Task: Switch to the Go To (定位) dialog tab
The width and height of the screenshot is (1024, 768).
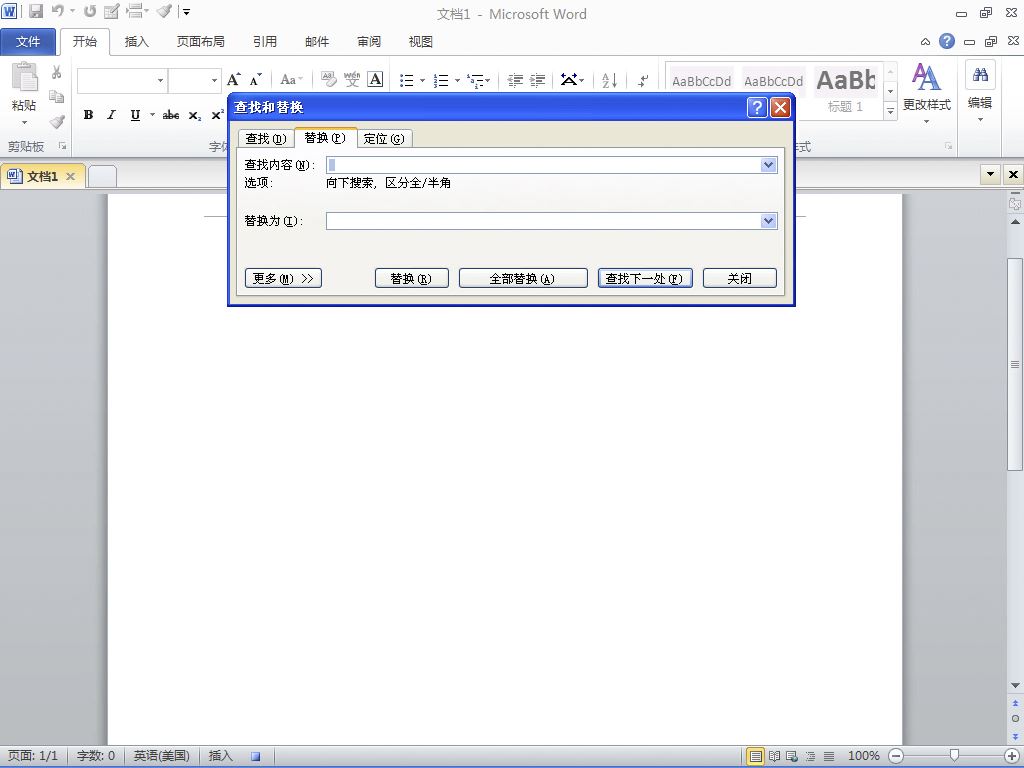Action: (384, 138)
